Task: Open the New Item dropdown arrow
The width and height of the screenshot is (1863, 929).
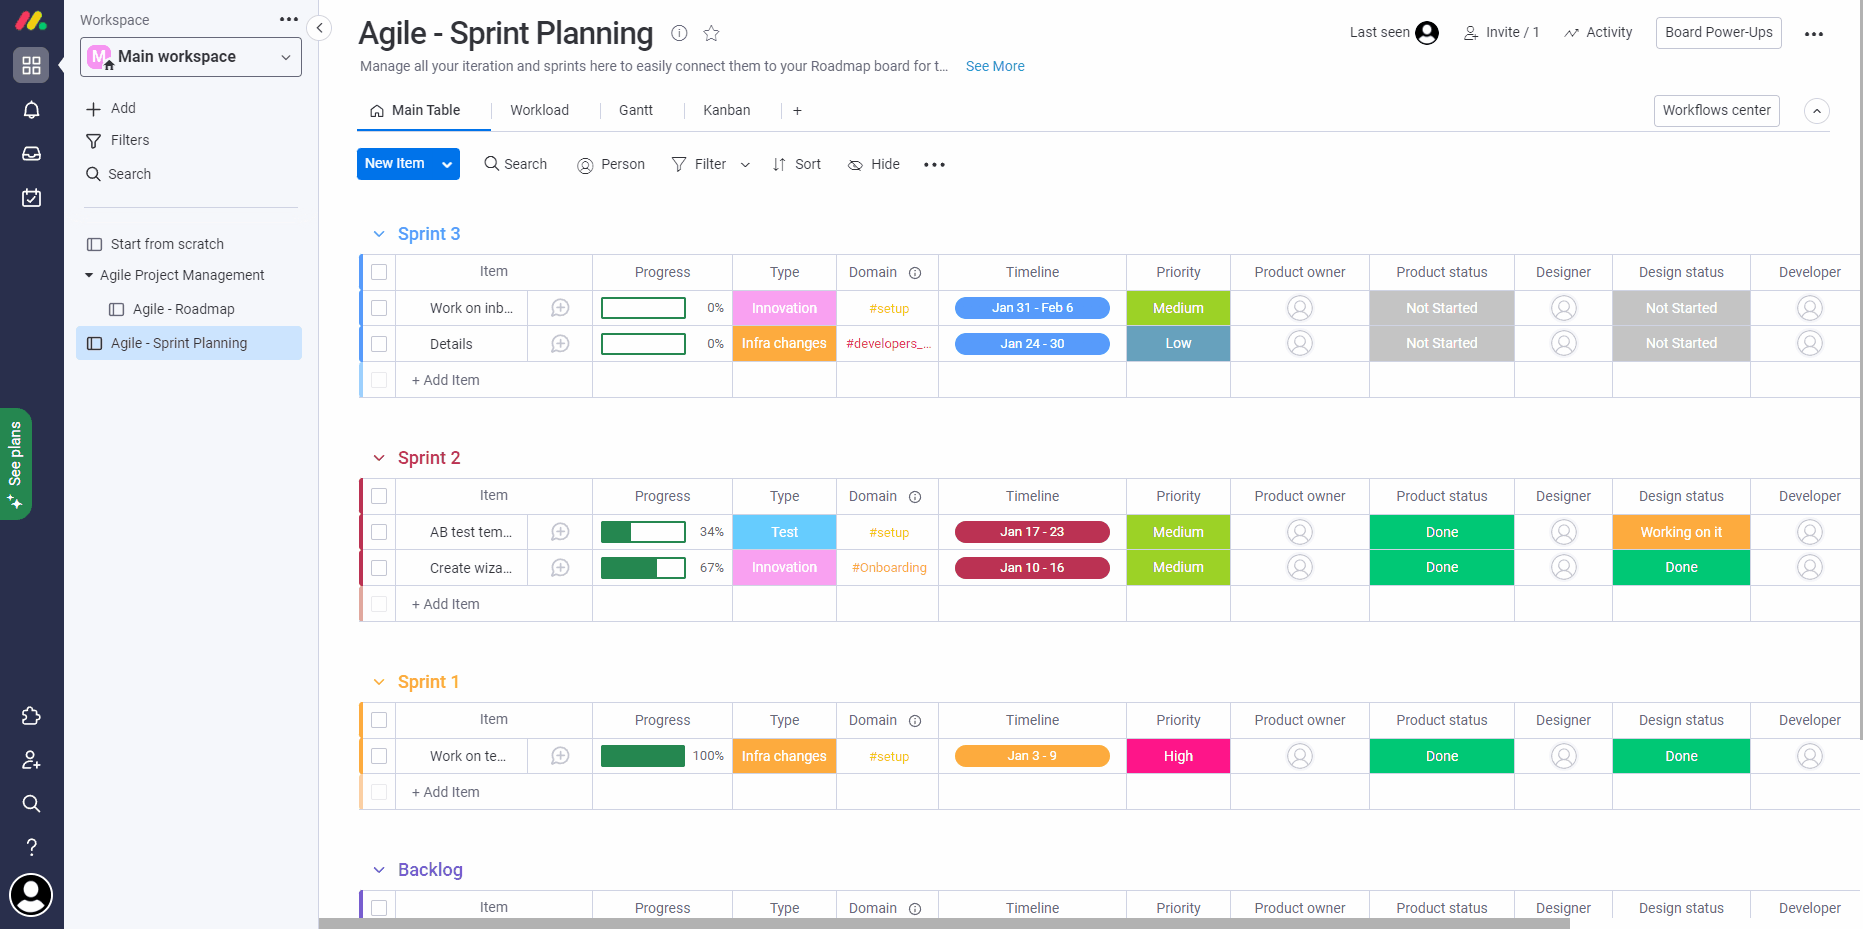Action: (447, 164)
